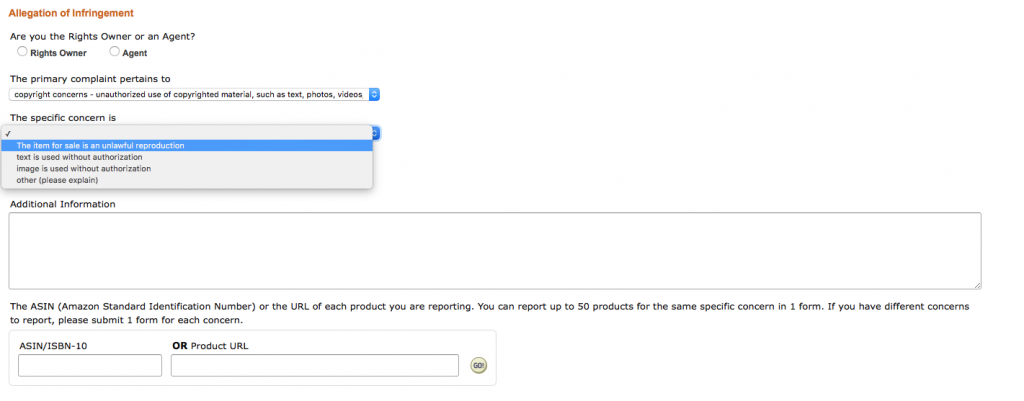Click the OR Product URL label
1024x401 pixels.
point(210,346)
